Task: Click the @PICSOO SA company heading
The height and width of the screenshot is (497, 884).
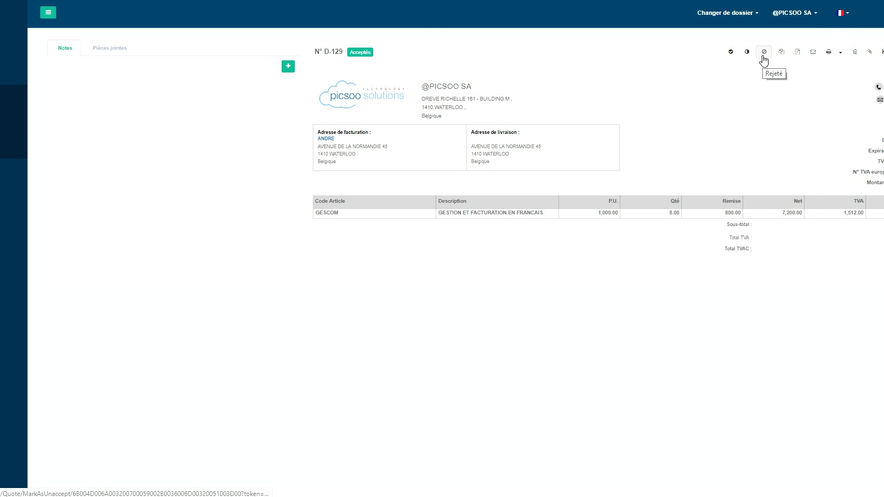Action: 446,86
